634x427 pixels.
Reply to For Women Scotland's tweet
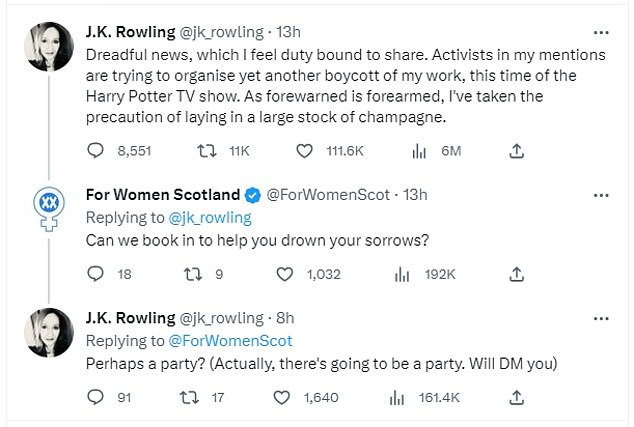click(96, 273)
